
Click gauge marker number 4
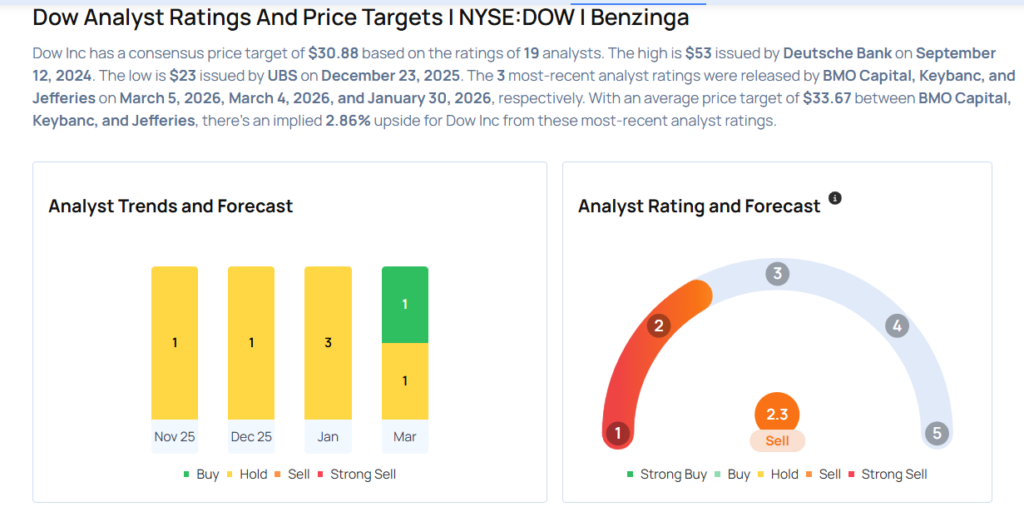pyautogui.click(x=897, y=326)
